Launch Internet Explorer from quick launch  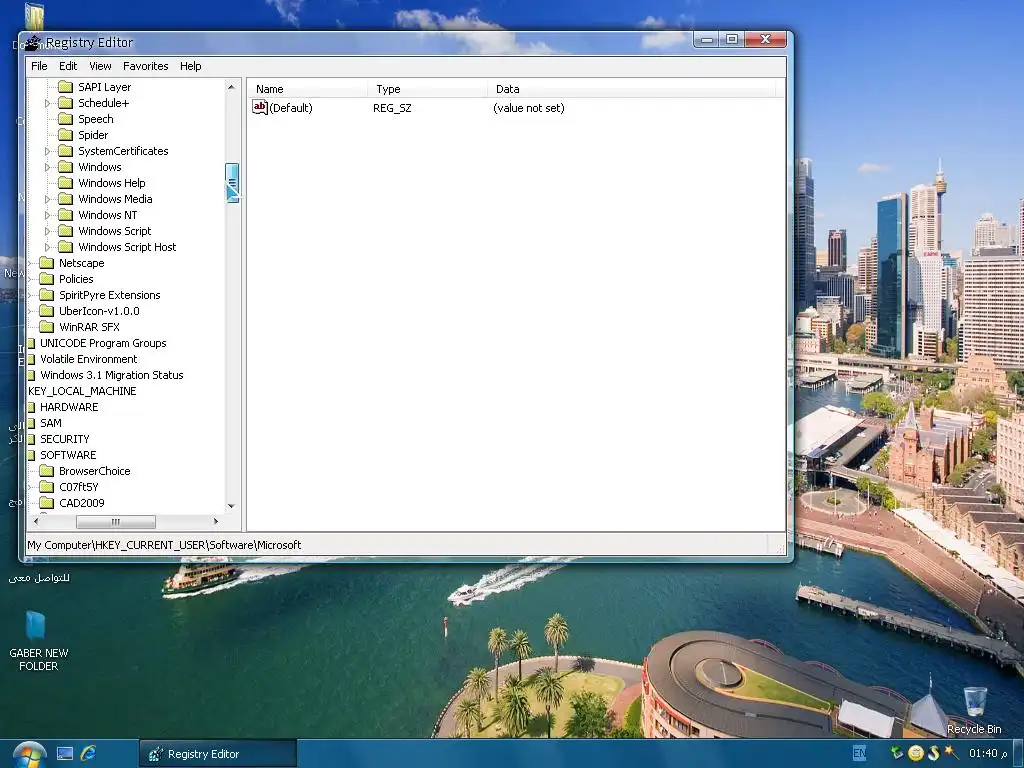pyautogui.click(x=88, y=753)
